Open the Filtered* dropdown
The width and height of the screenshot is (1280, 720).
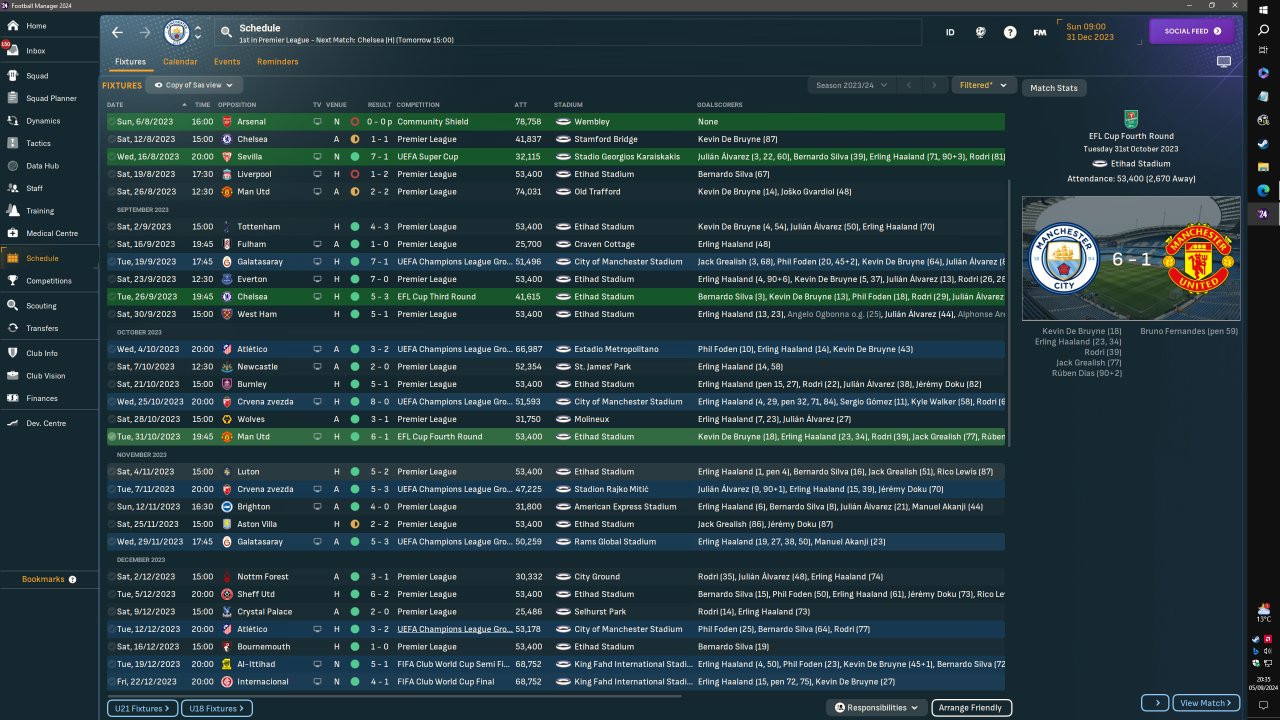pos(983,86)
